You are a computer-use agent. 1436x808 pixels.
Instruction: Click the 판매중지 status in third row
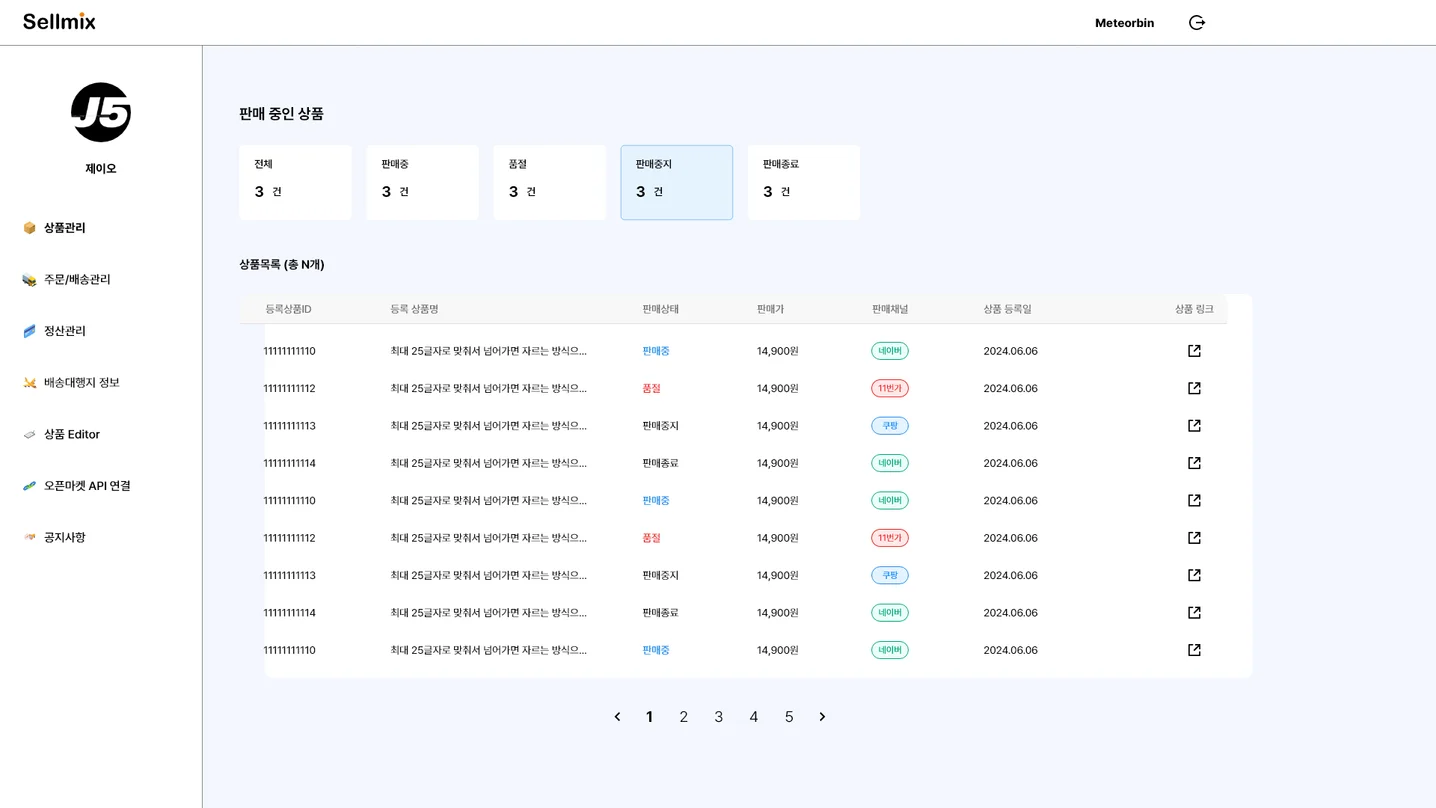coord(660,426)
